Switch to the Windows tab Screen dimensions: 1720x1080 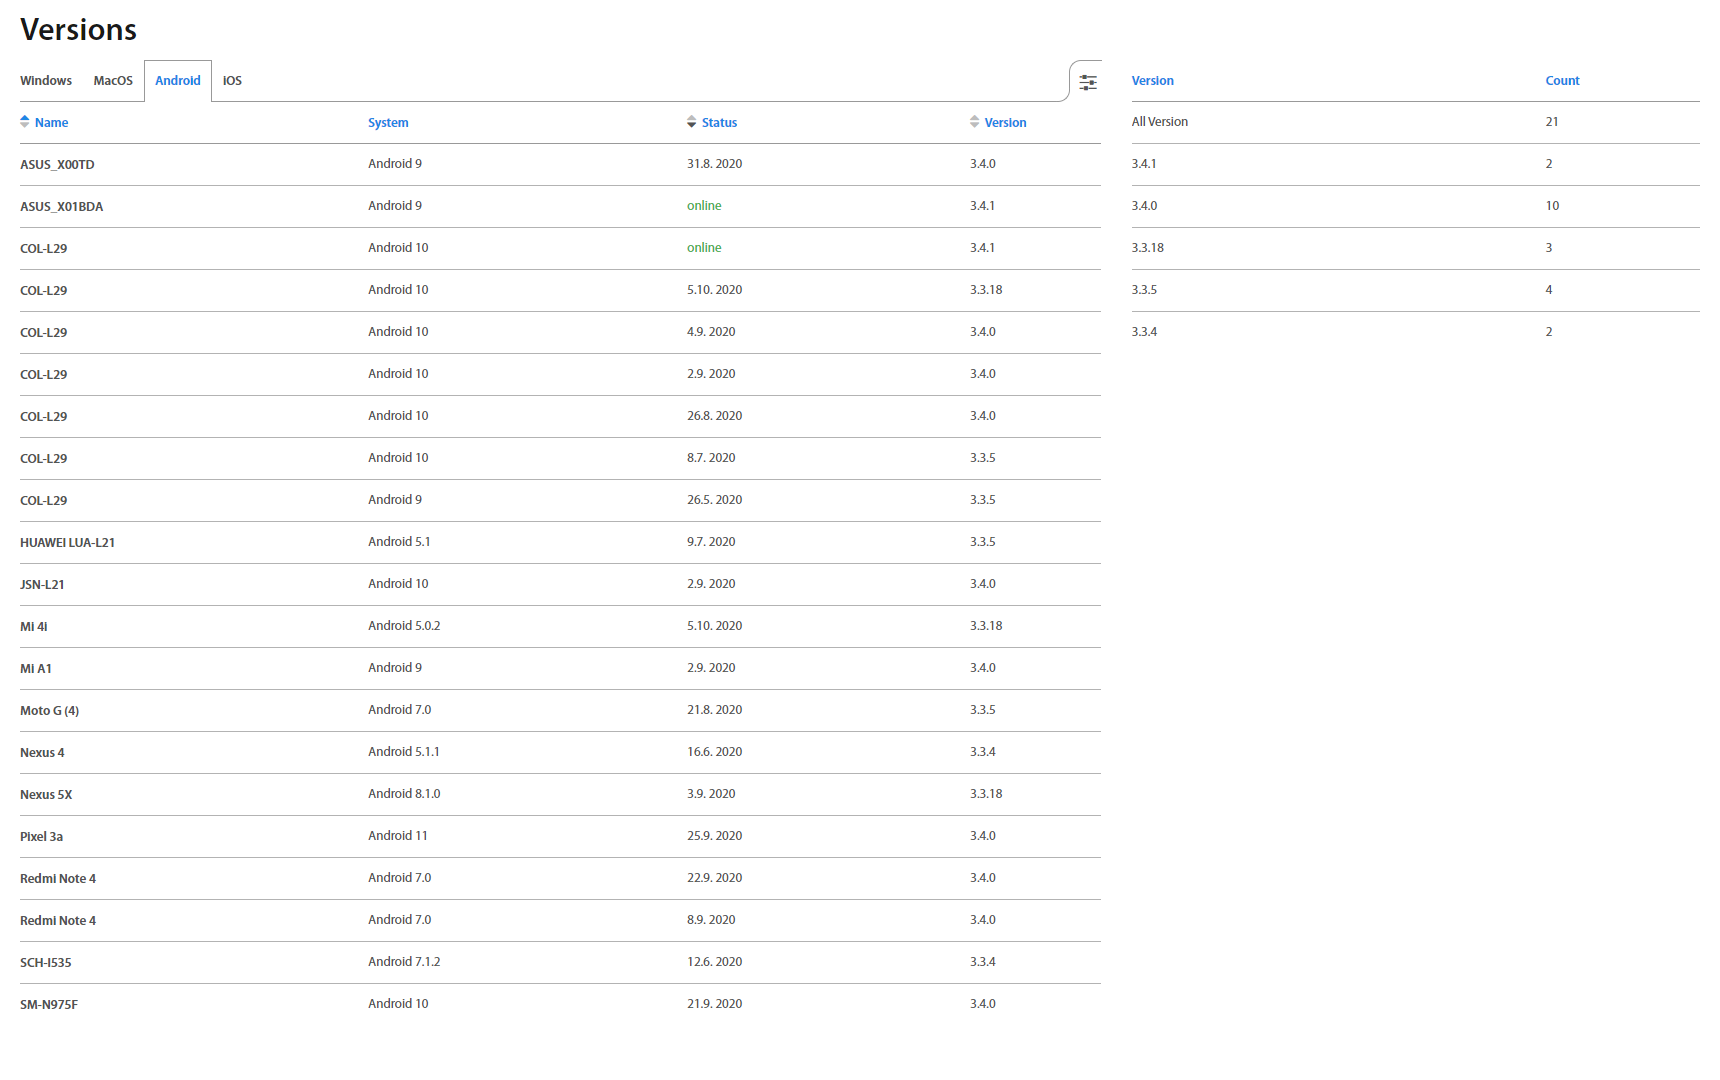pos(46,81)
